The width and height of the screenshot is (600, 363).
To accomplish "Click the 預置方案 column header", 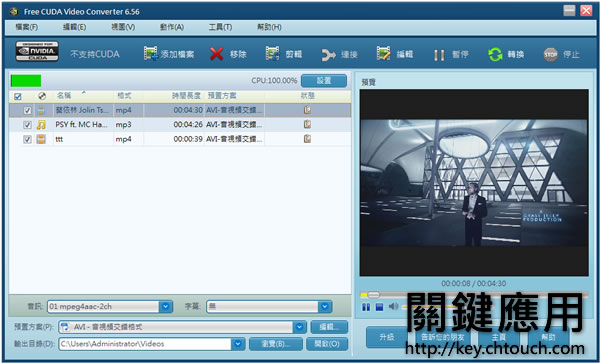I will tap(222, 96).
